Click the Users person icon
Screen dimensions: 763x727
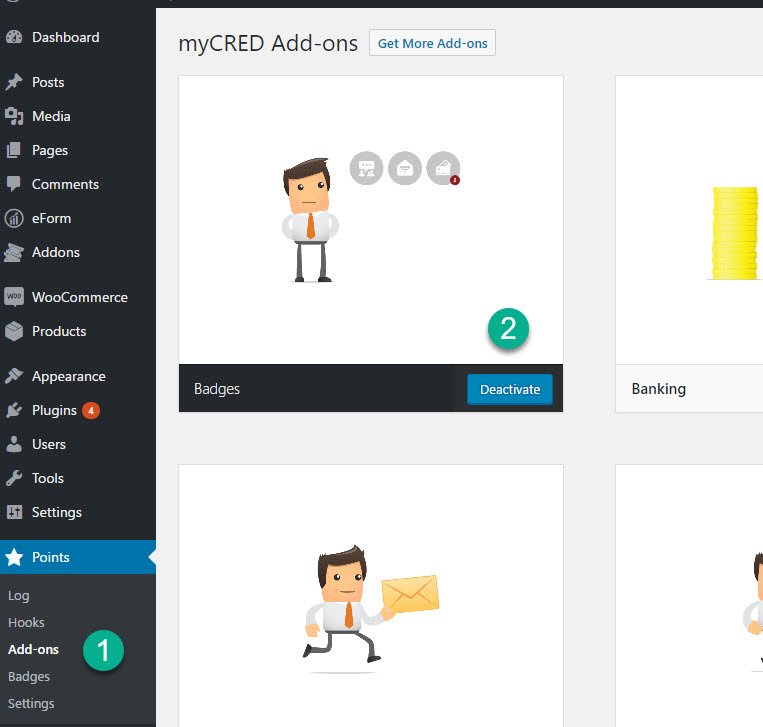tap(14, 444)
